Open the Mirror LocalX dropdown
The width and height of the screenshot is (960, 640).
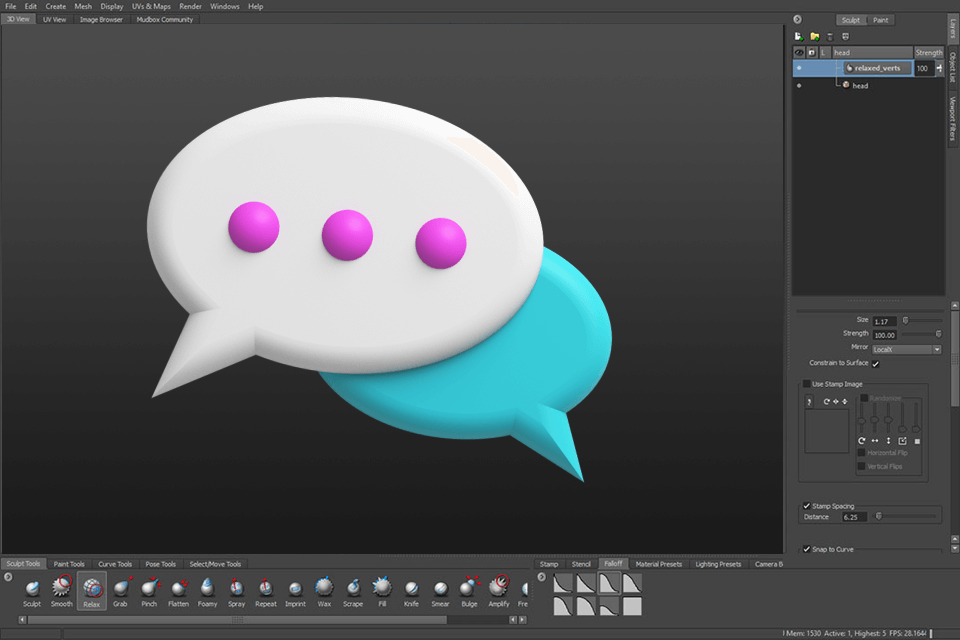[906, 349]
